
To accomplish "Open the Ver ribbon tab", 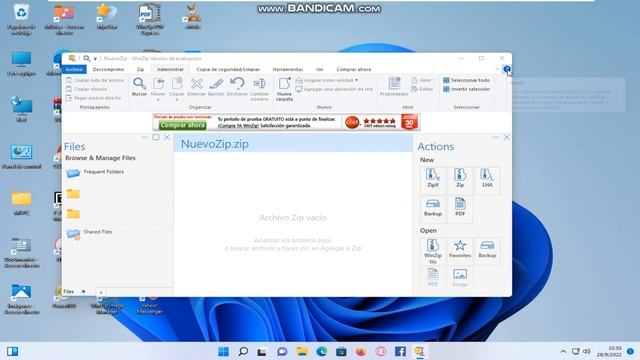I will point(320,69).
